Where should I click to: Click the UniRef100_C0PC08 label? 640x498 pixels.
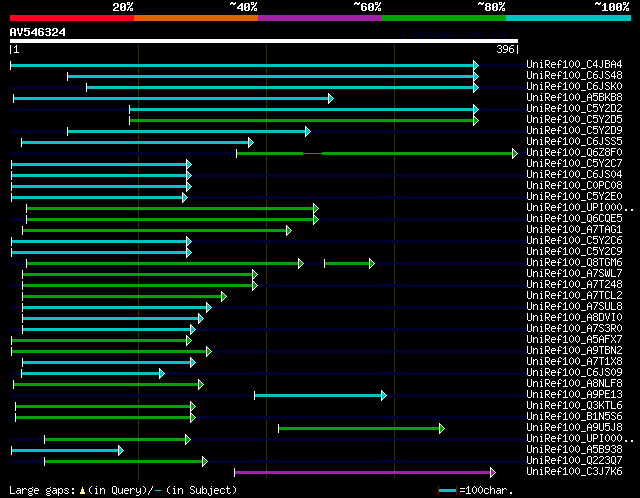pos(574,186)
